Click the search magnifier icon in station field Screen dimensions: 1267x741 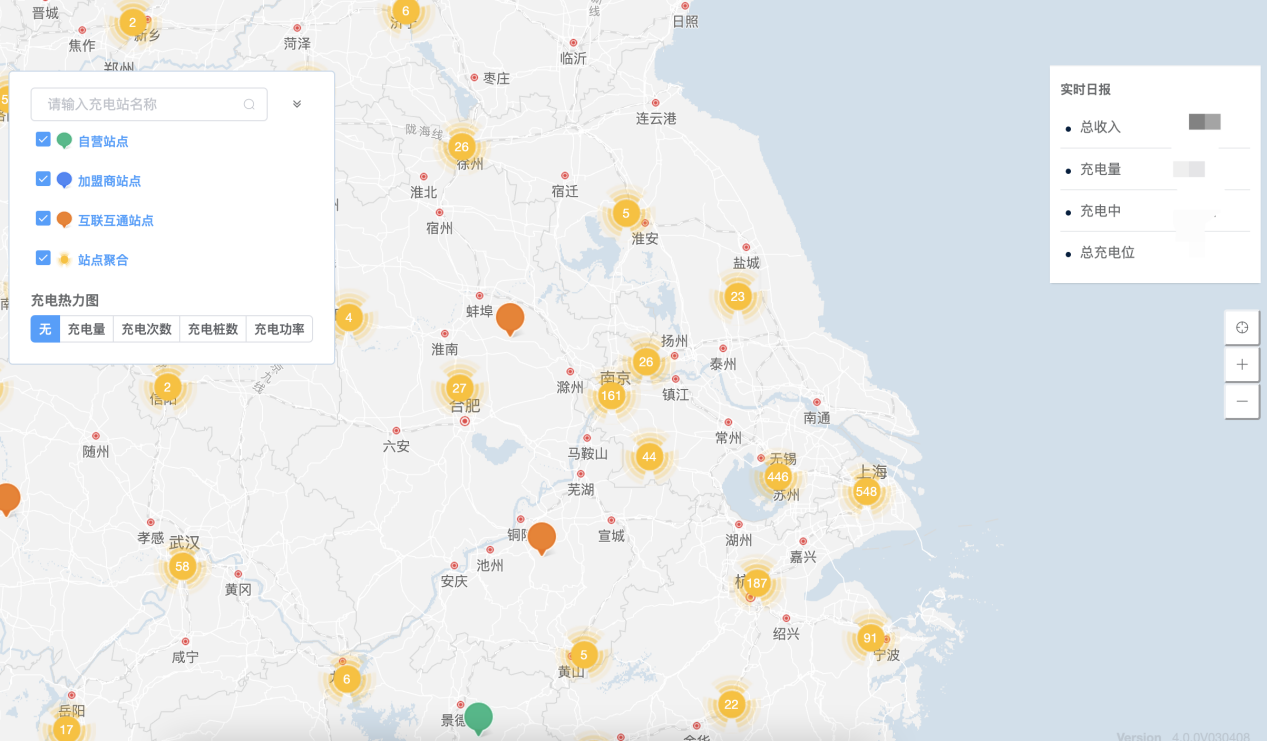[249, 104]
